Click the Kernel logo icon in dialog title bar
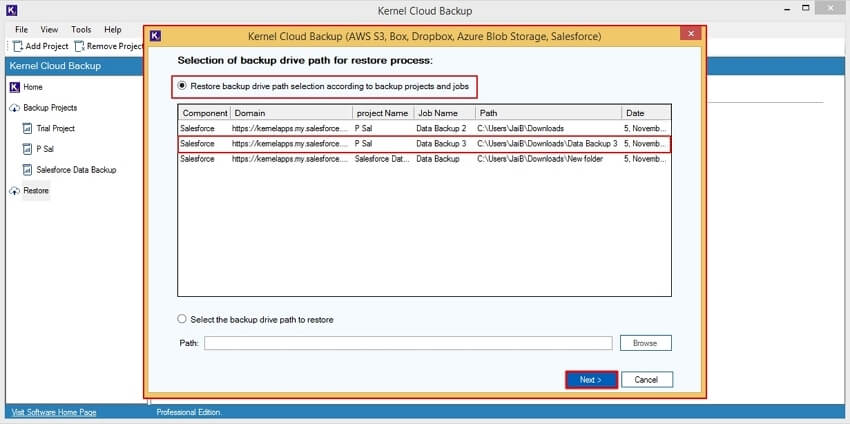This screenshot has width=850, height=424. click(155, 36)
